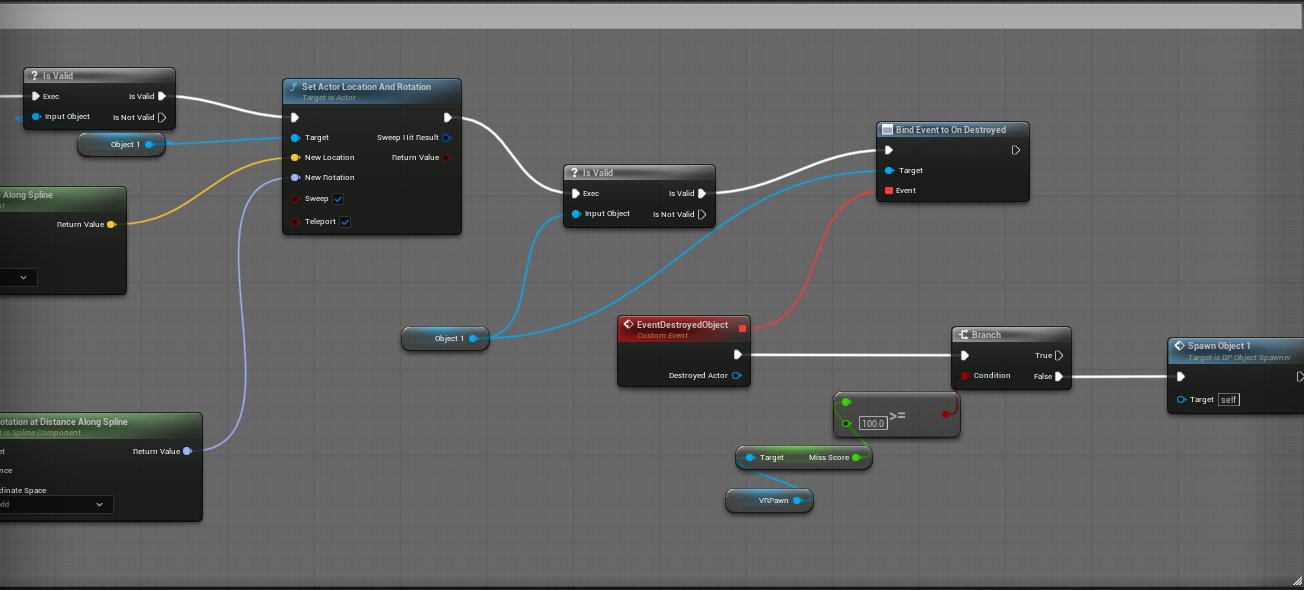Click the Return Value pin of Rotation at Distance Along Spline
Screen dimensions: 1304x590
[187, 451]
